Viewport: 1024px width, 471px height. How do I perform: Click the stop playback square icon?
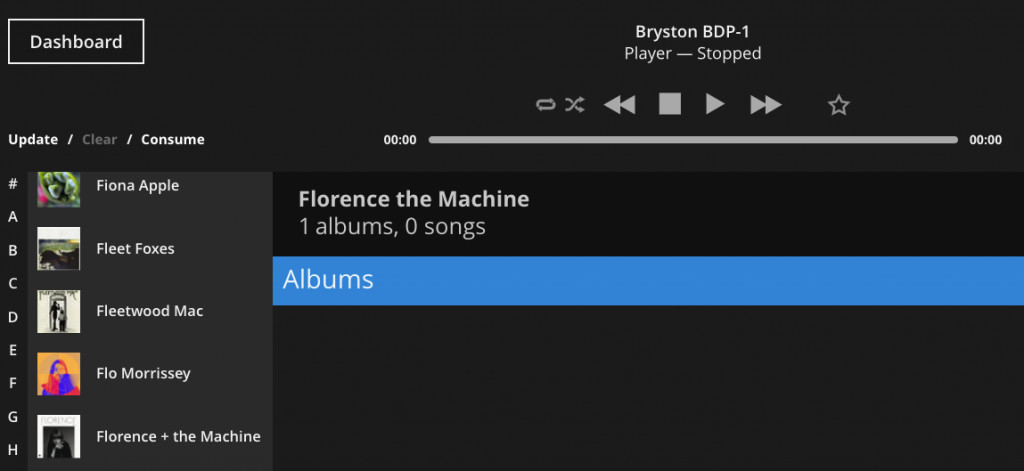(x=669, y=104)
